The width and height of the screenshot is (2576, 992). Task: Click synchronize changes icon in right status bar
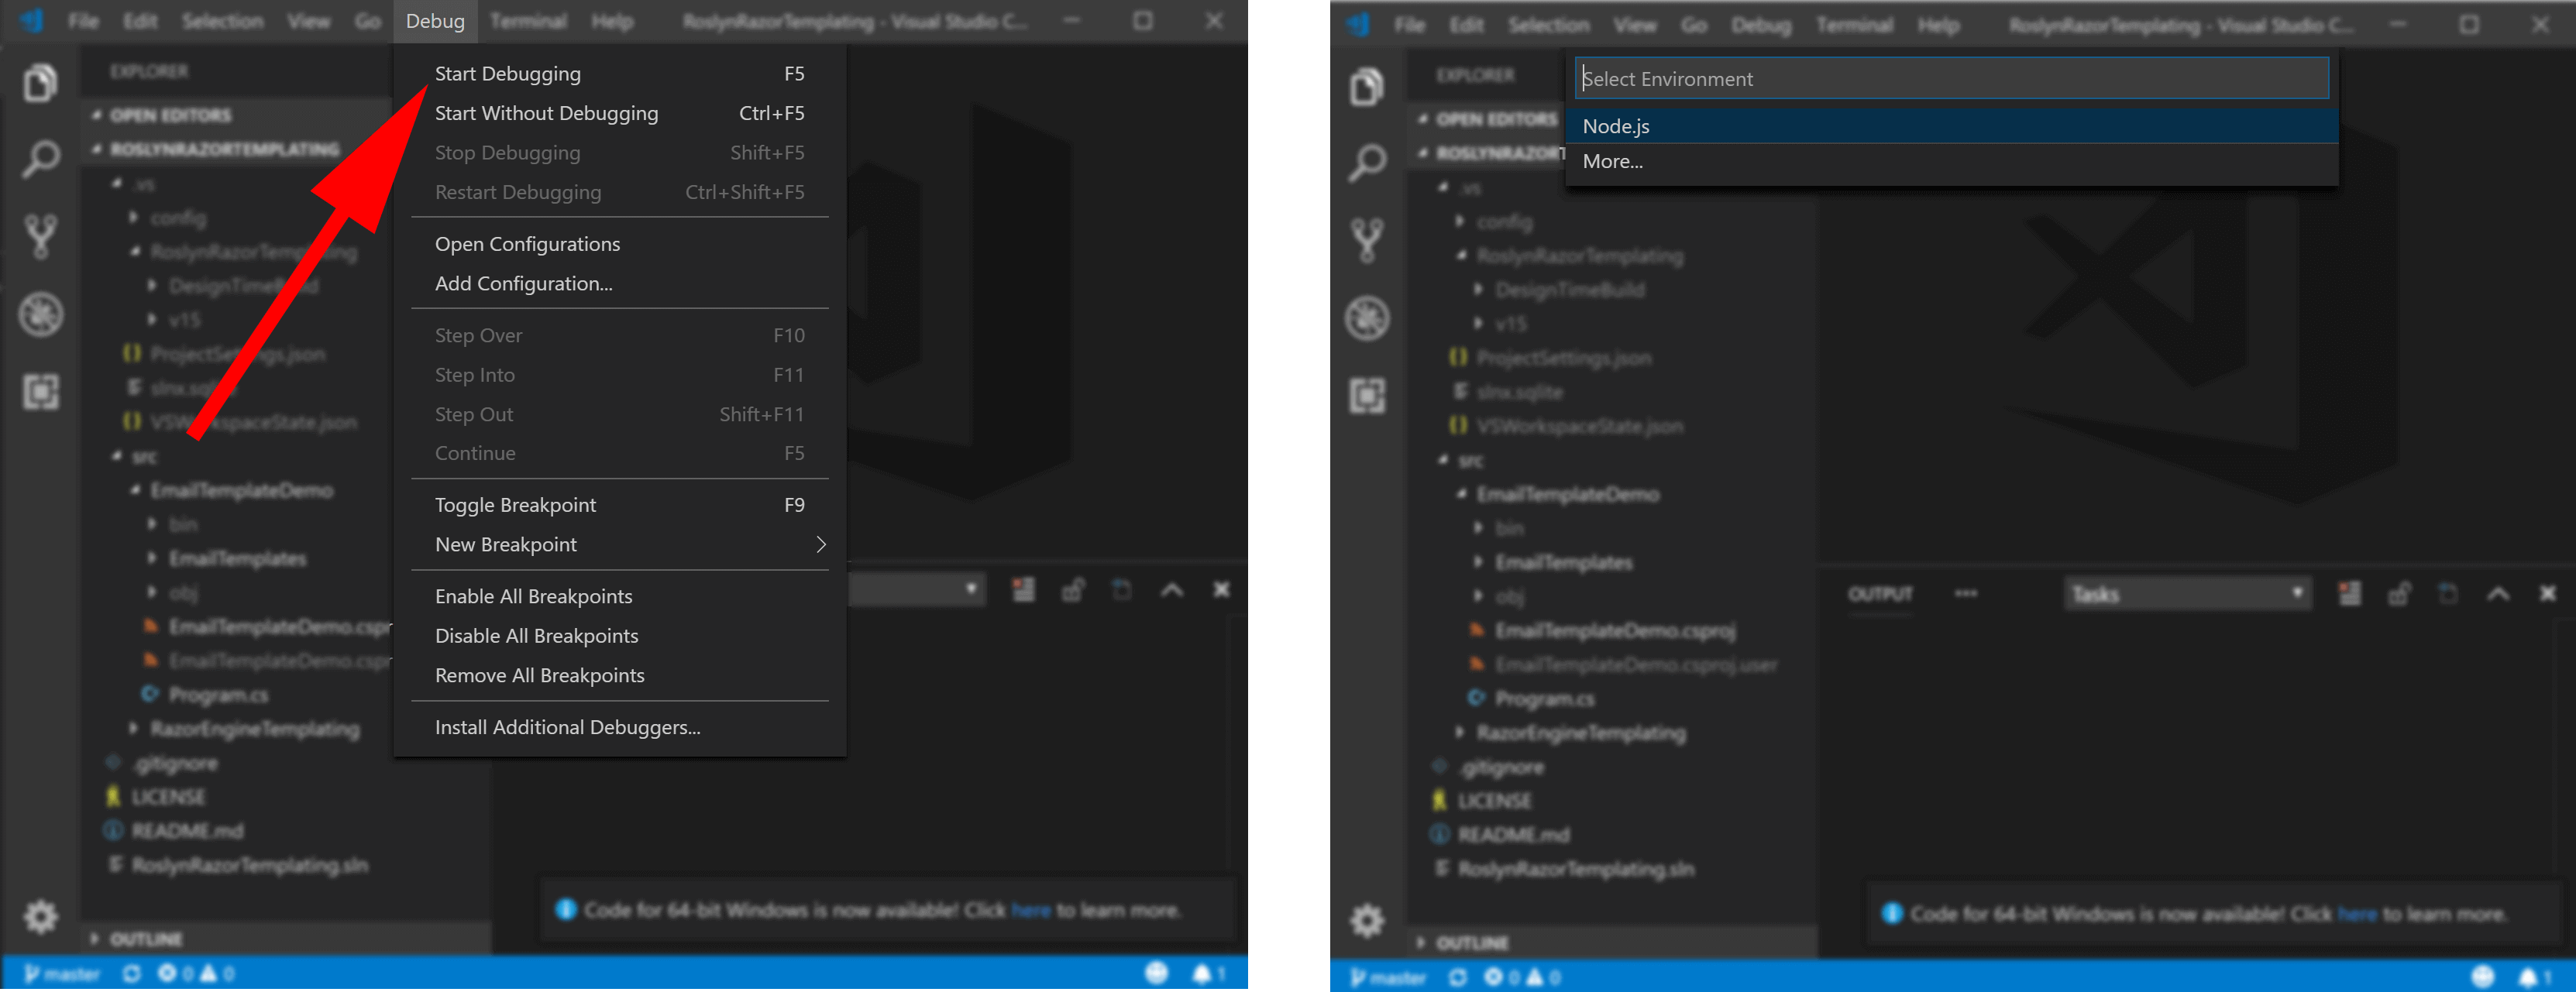1458,977
